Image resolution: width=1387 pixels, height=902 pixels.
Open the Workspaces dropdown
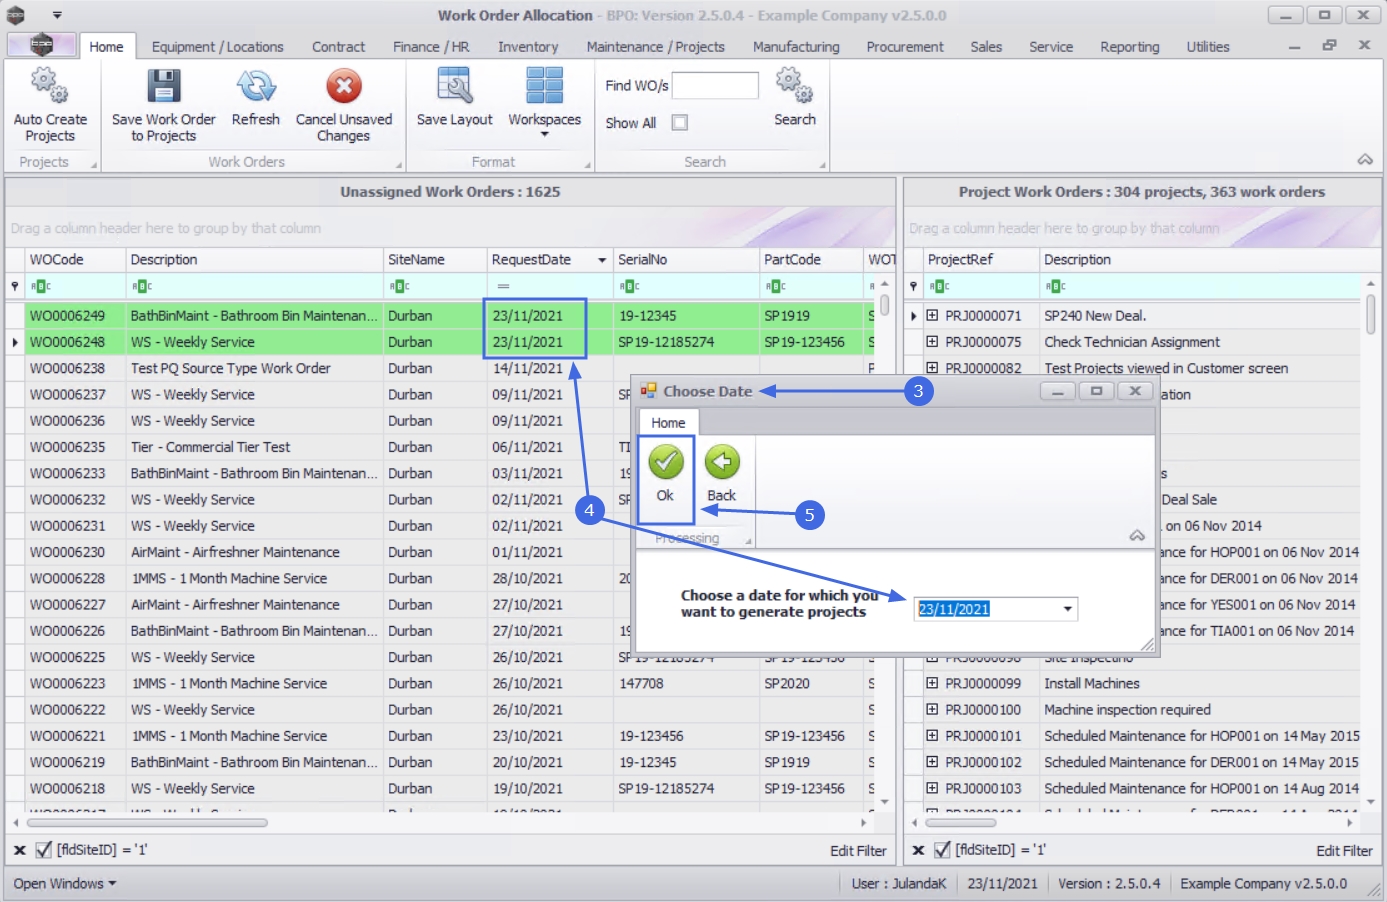tap(544, 102)
